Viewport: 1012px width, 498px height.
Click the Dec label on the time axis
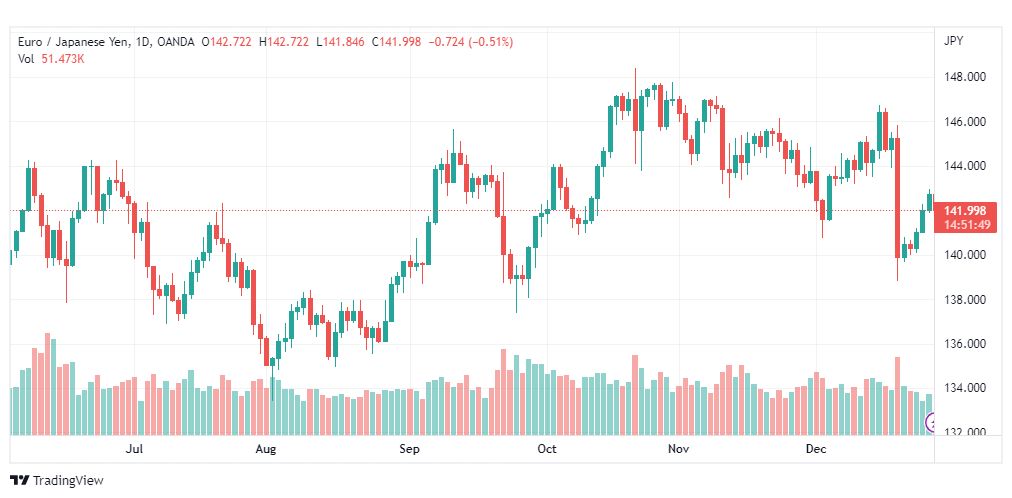coord(815,450)
